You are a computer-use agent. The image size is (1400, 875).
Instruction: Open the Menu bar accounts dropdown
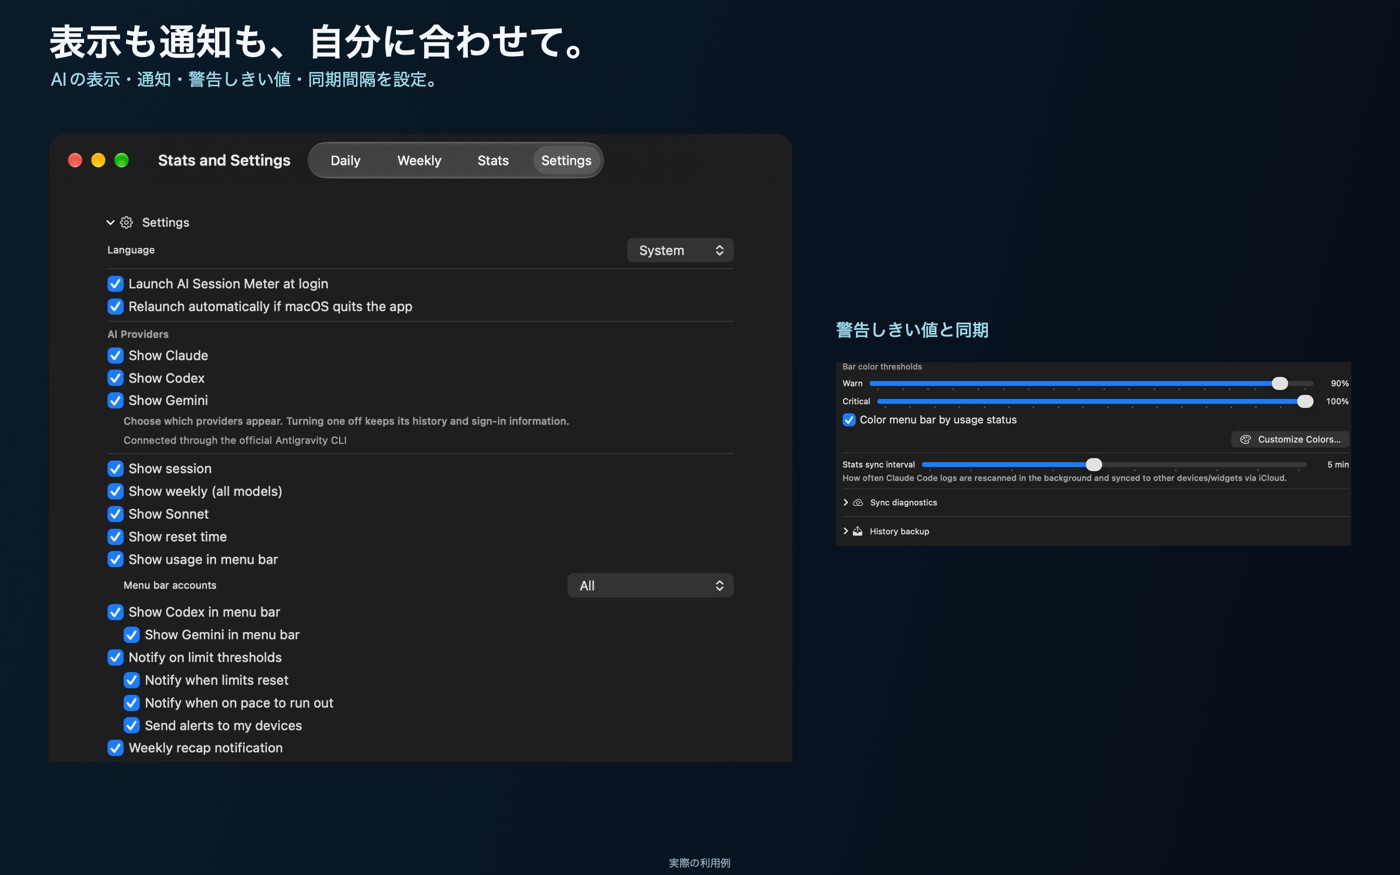pyautogui.click(x=650, y=586)
